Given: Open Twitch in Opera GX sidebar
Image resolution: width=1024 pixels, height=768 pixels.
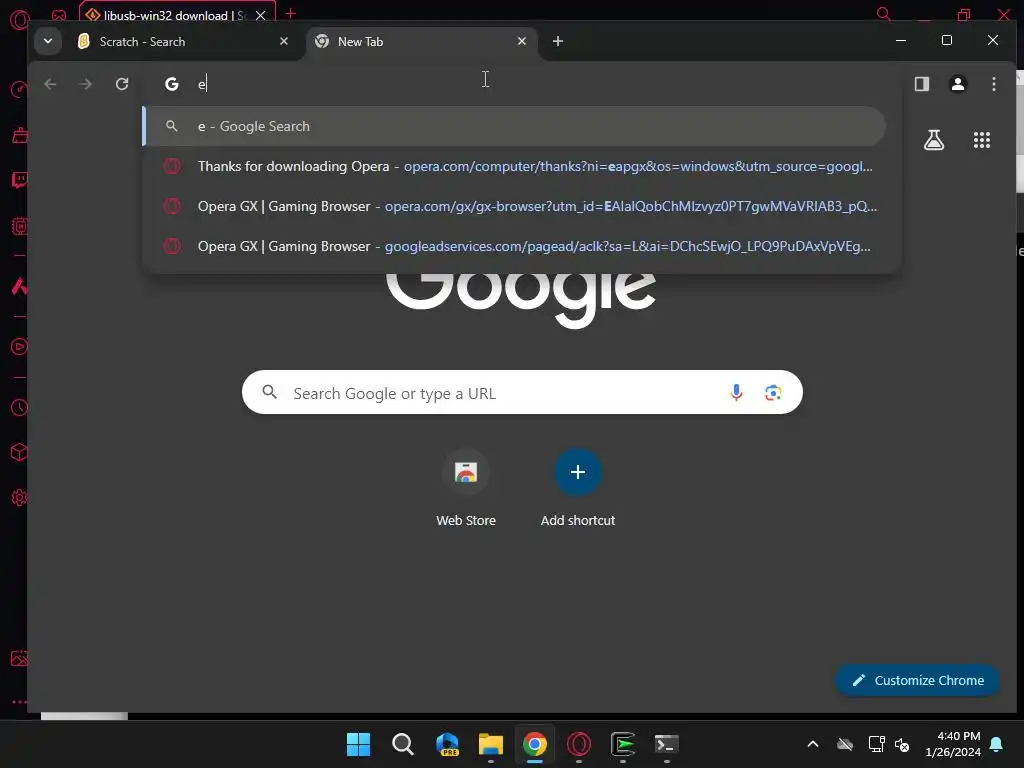Looking at the screenshot, I should click(x=20, y=180).
